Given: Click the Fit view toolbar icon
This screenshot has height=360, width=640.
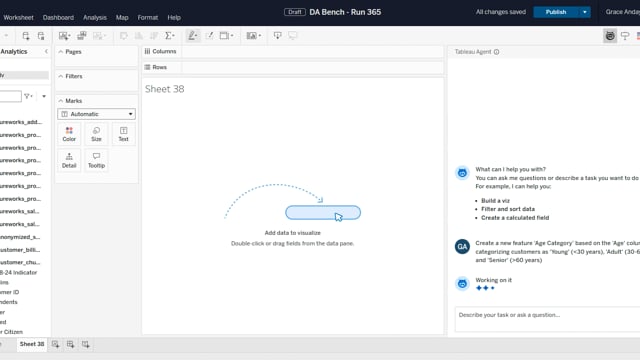Looking at the screenshot, I should pyautogui.click(x=224, y=36).
